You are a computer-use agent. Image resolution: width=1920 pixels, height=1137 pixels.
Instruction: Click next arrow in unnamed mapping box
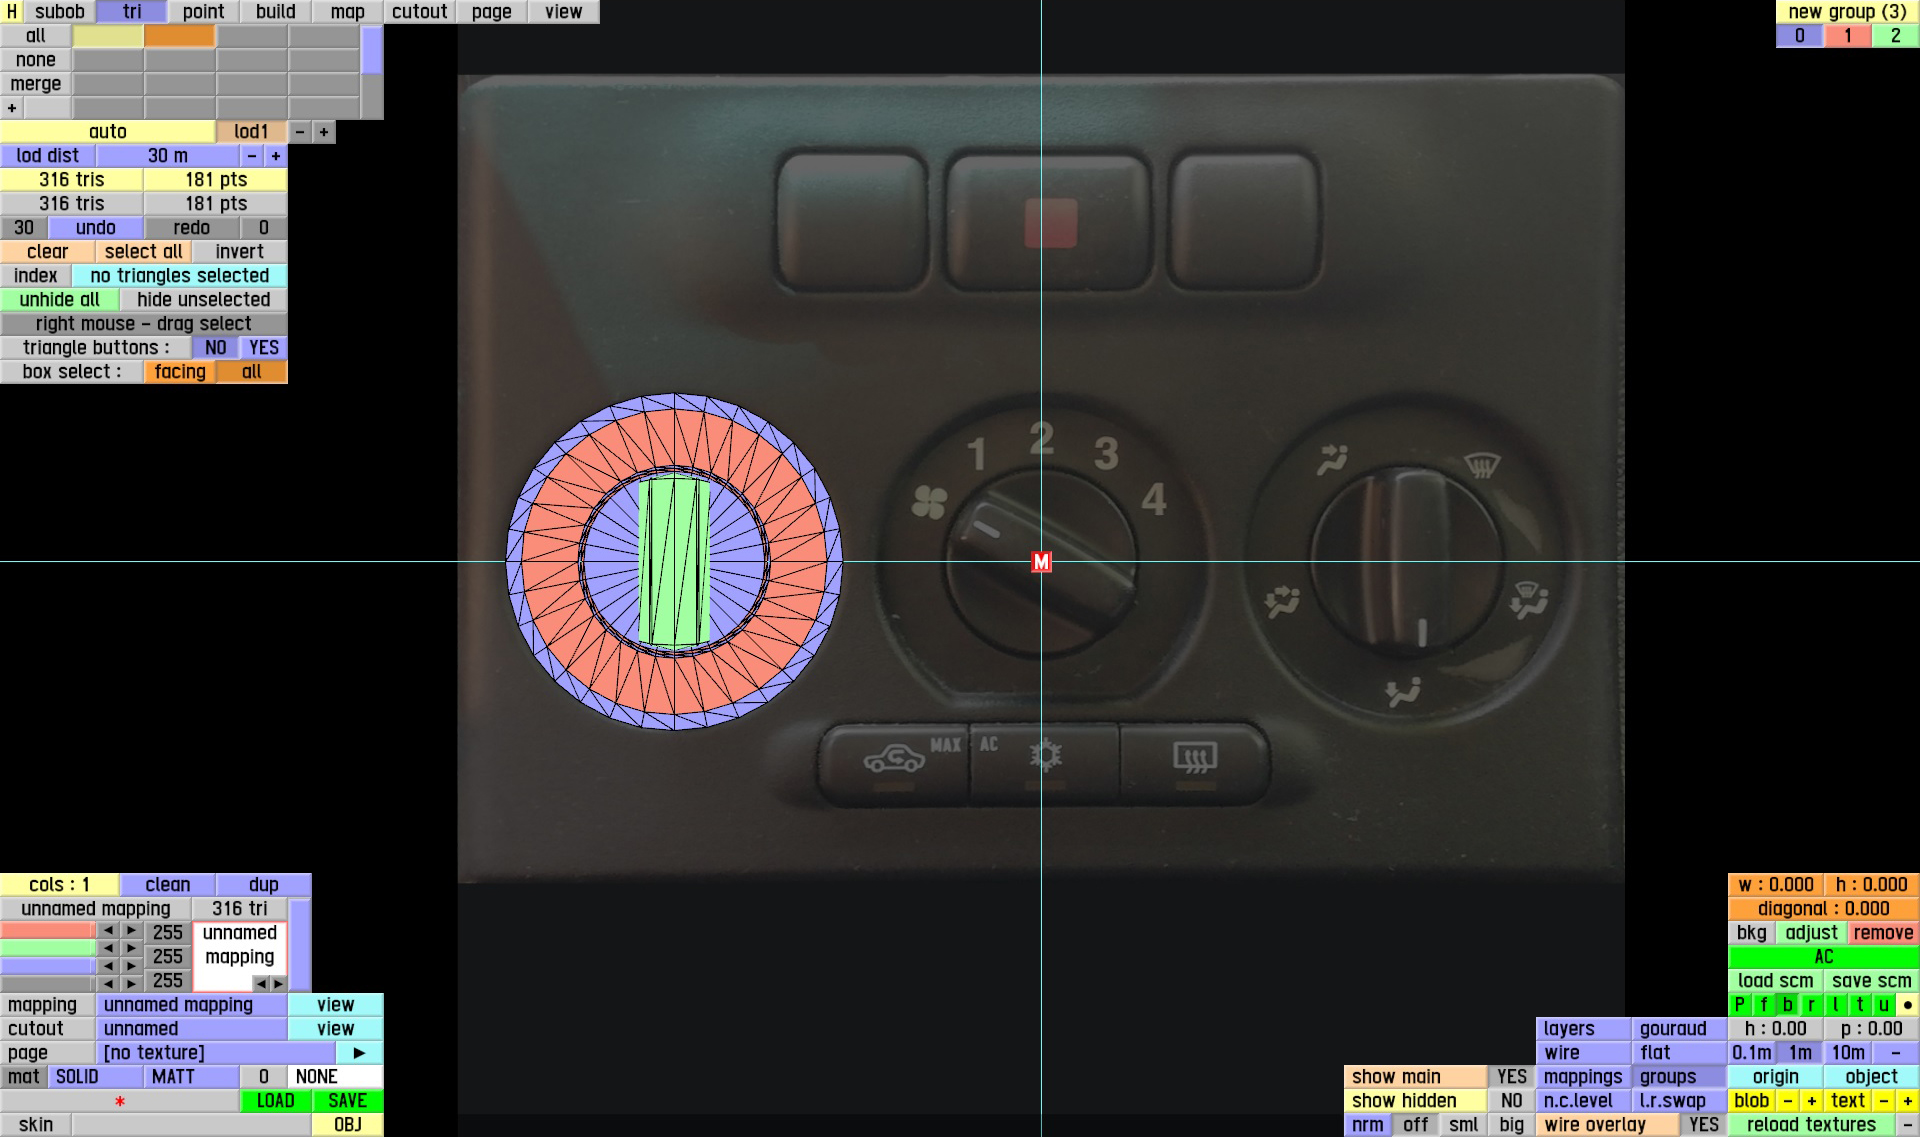click(278, 984)
